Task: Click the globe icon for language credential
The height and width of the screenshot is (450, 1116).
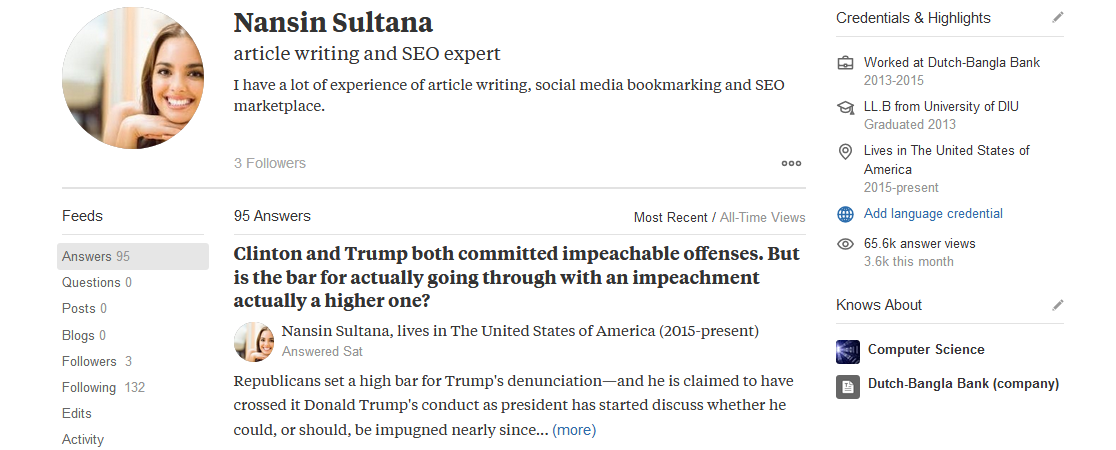Action: coord(846,214)
